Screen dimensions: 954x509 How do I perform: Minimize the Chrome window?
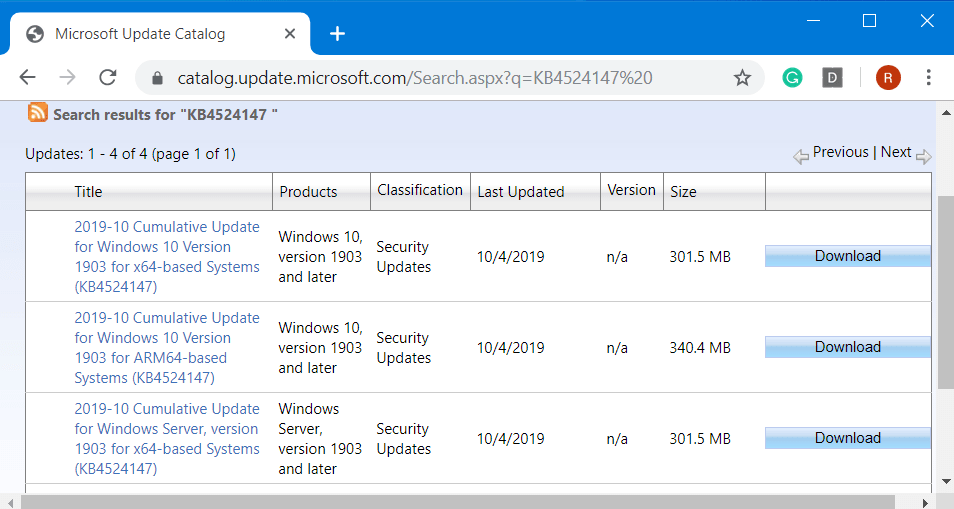point(813,21)
